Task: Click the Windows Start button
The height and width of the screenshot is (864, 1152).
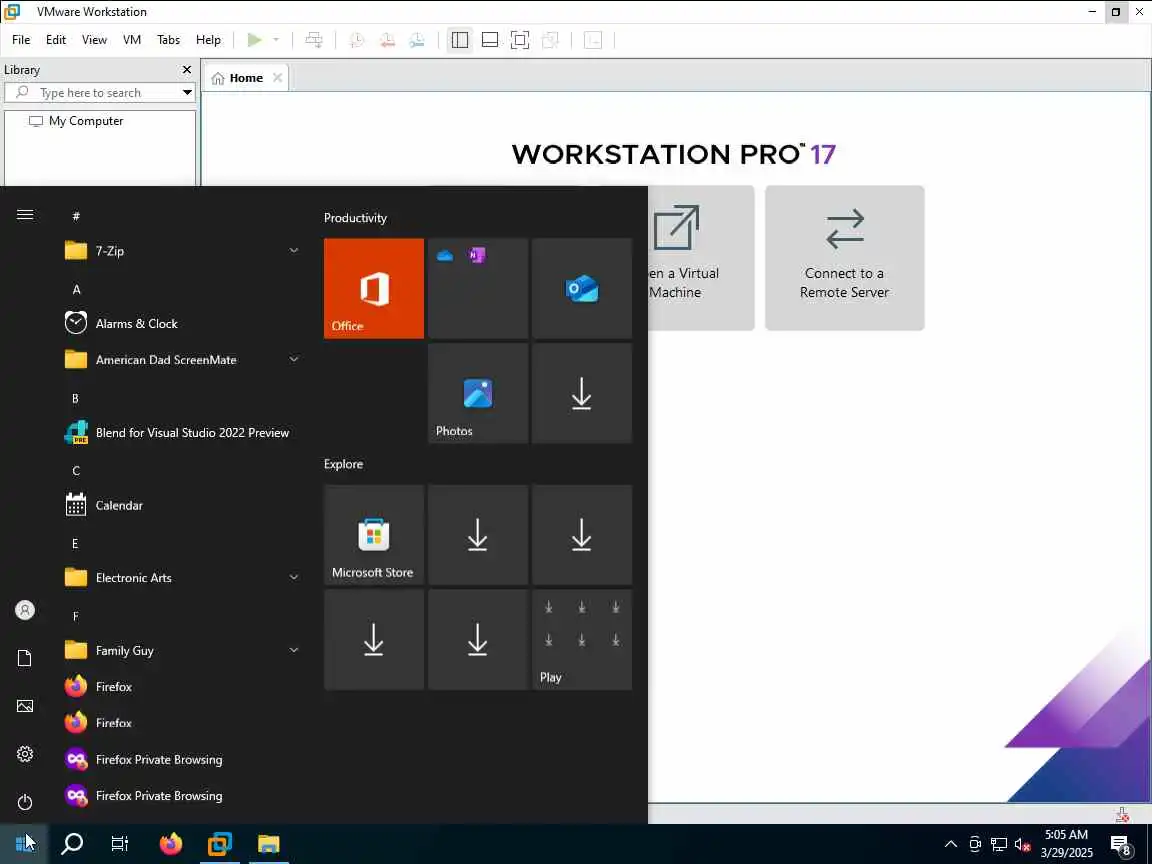Action: pyautogui.click(x=24, y=844)
